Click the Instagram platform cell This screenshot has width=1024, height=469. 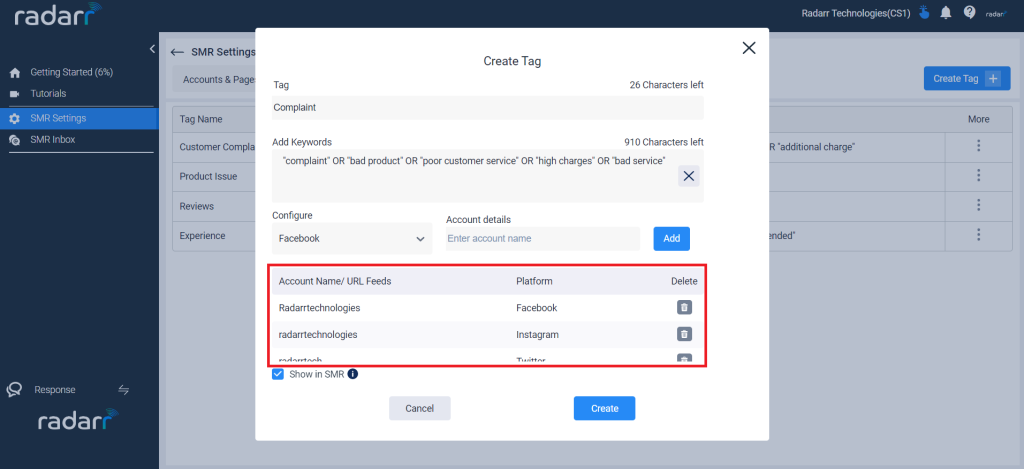[x=537, y=334]
